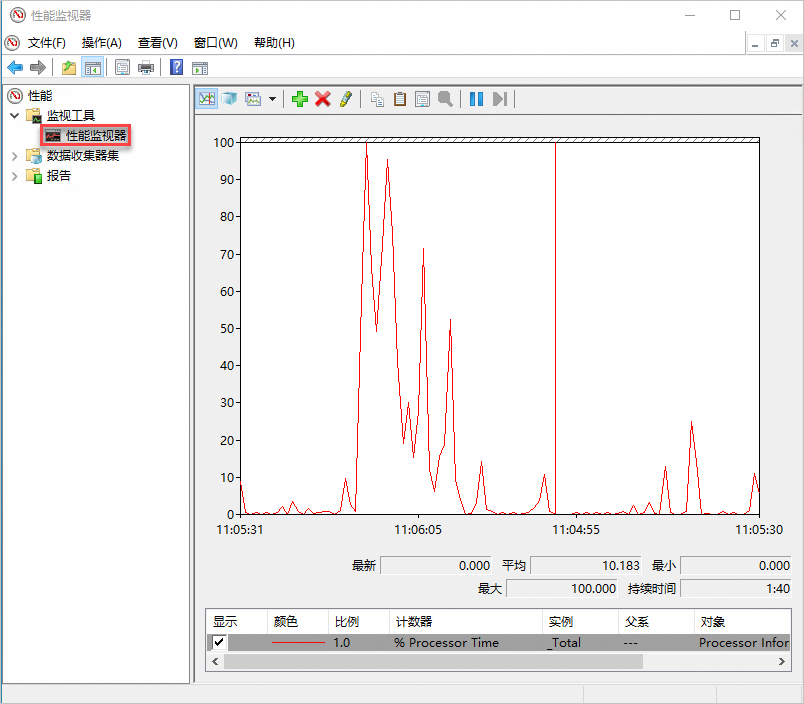Image resolution: width=804 pixels, height=704 pixels.
Task: Click the View log data cube icon
Action: (x=230, y=98)
